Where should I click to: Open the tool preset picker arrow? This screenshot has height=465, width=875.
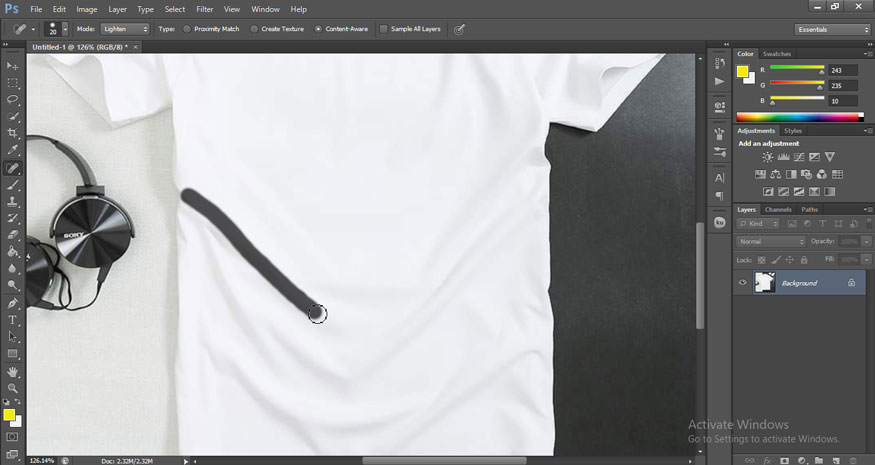(33, 30)
